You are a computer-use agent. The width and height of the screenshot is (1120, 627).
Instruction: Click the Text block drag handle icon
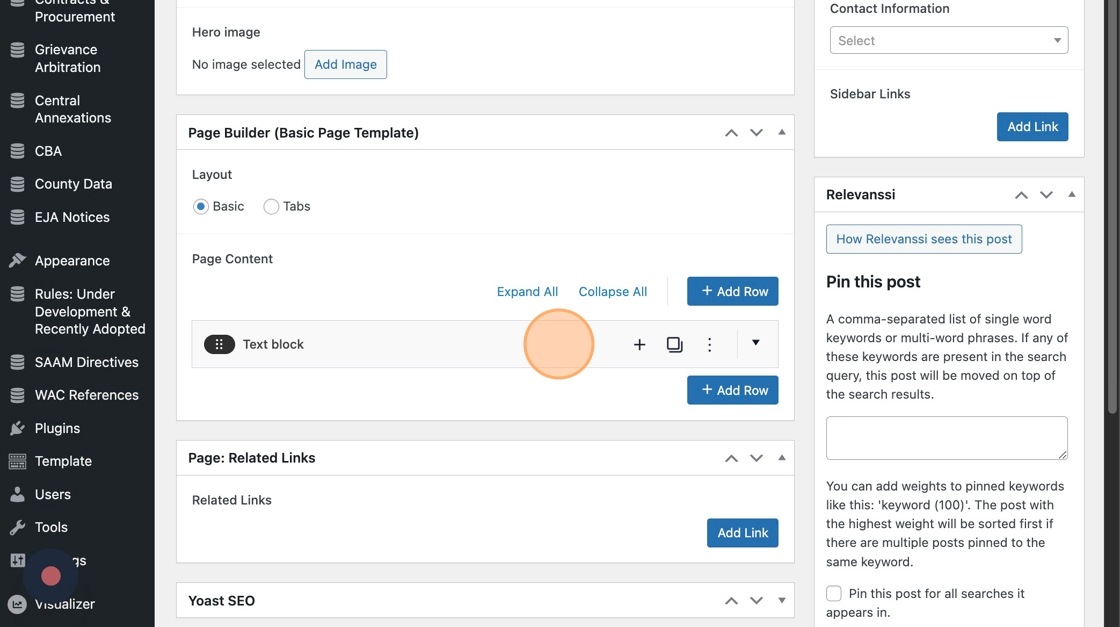219,344
